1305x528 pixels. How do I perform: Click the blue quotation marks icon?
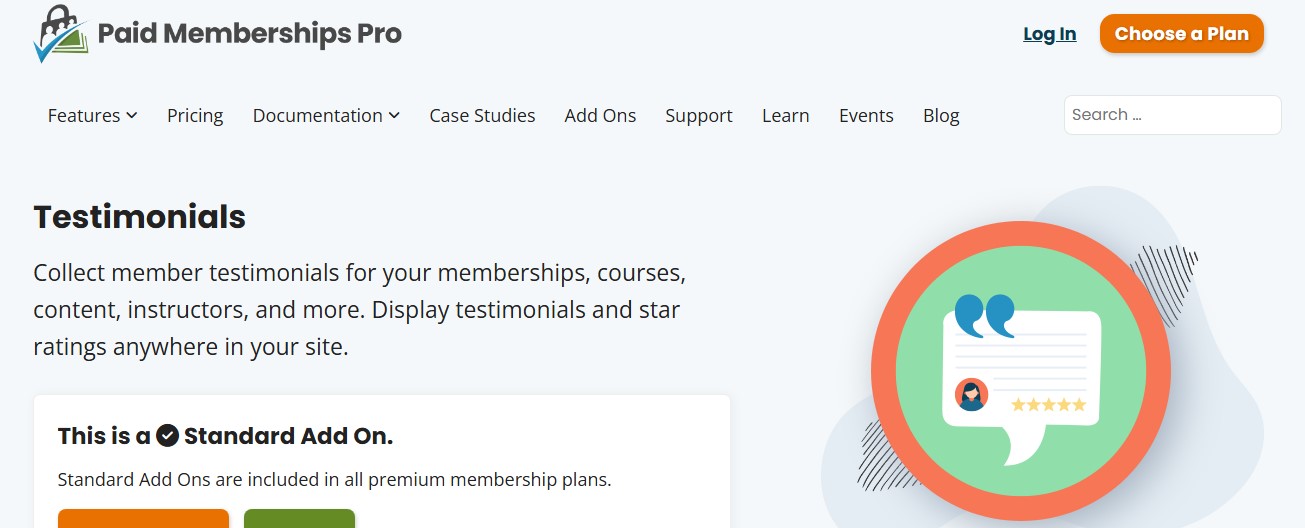pyautogui.click(x=984, y=316)
